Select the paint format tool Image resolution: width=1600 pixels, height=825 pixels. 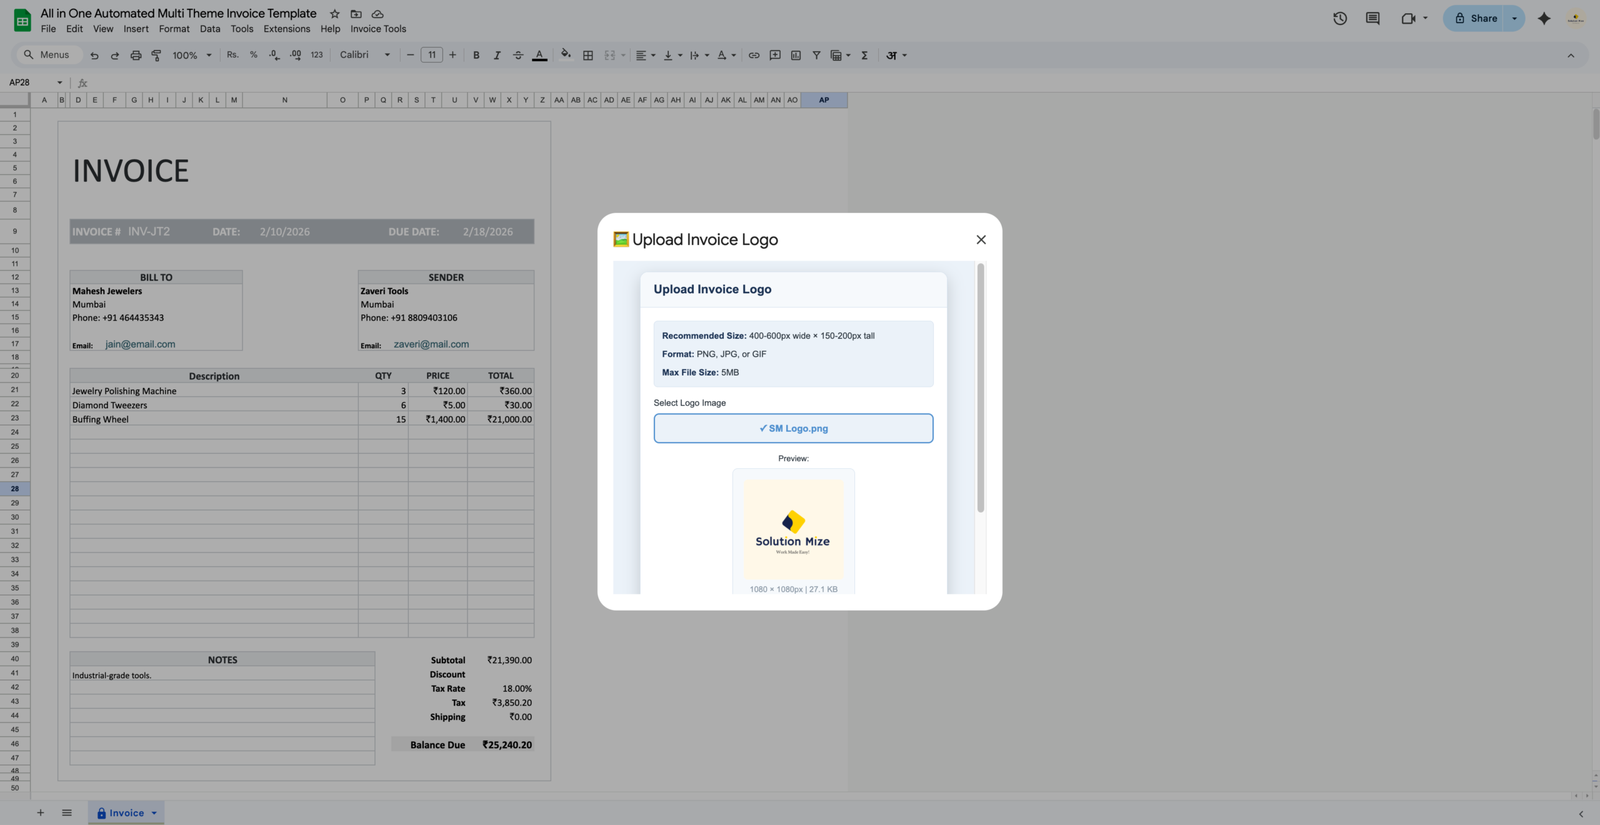tap(156, 55)
